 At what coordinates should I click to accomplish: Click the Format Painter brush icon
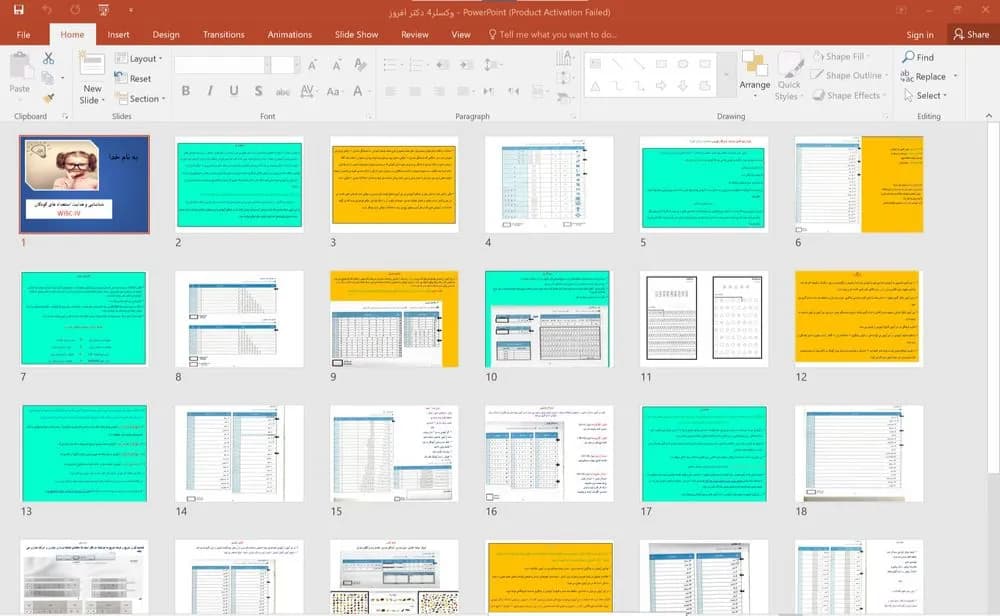tap(48, 98)
